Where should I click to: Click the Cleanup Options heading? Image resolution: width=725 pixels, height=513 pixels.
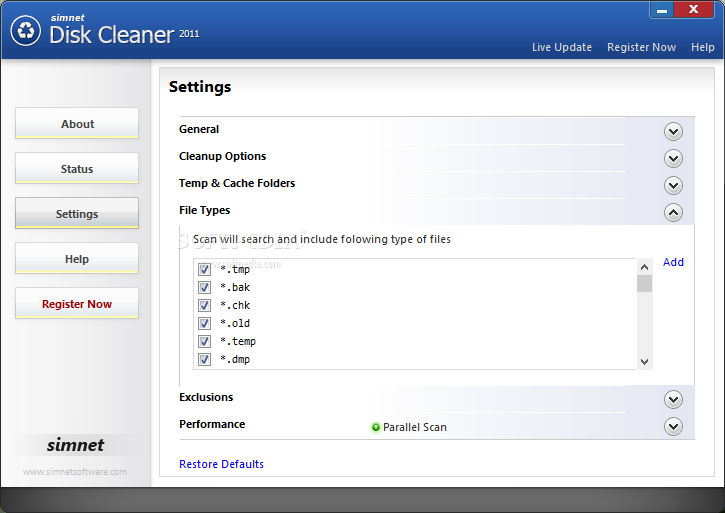tap(222, 156)
